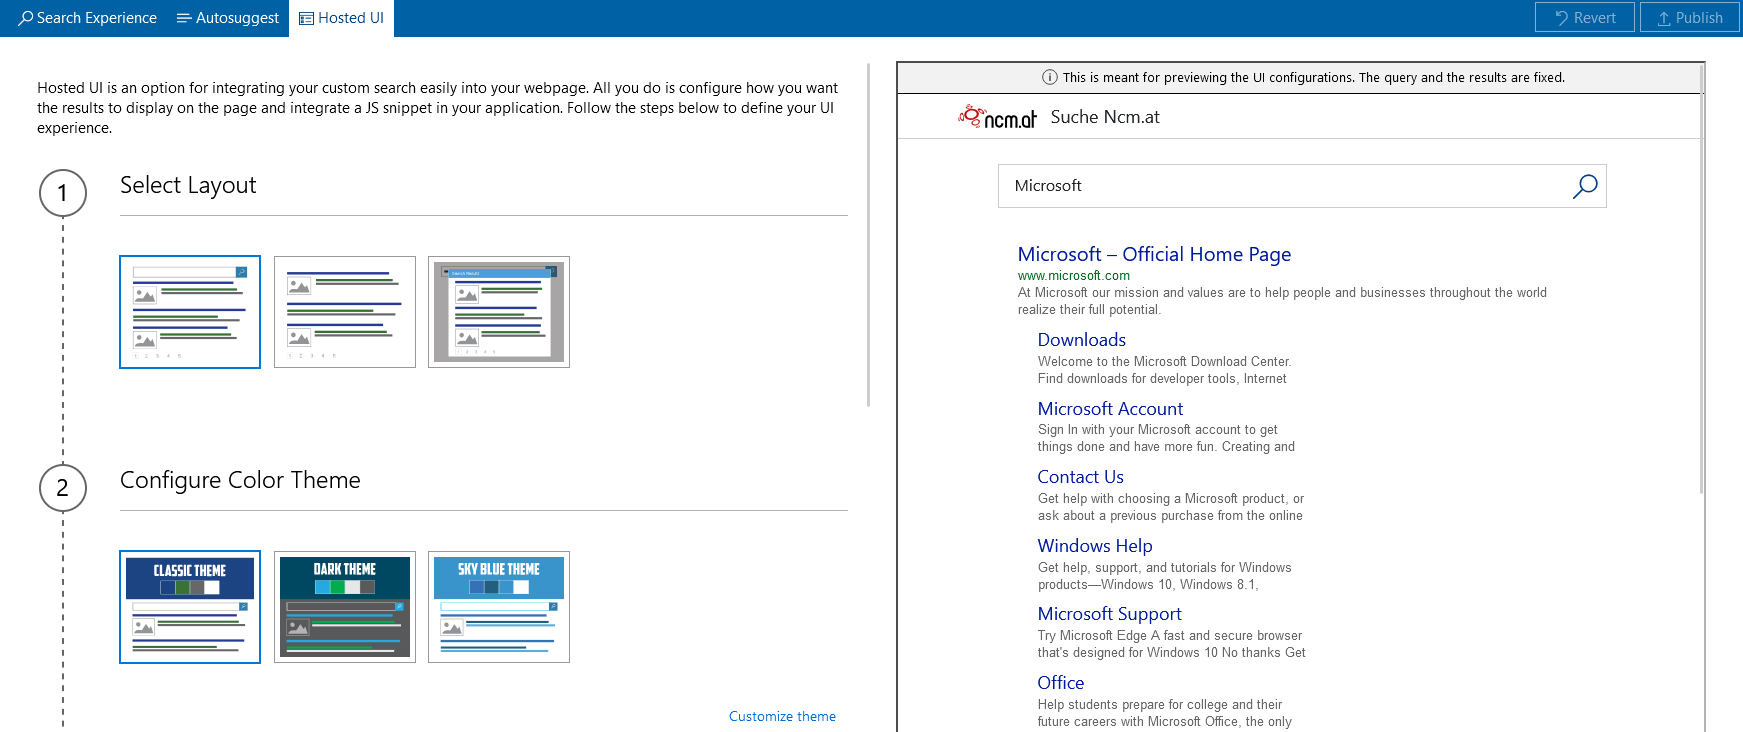Click the Revert button

pyautogui.click(x=1585, y=18)
